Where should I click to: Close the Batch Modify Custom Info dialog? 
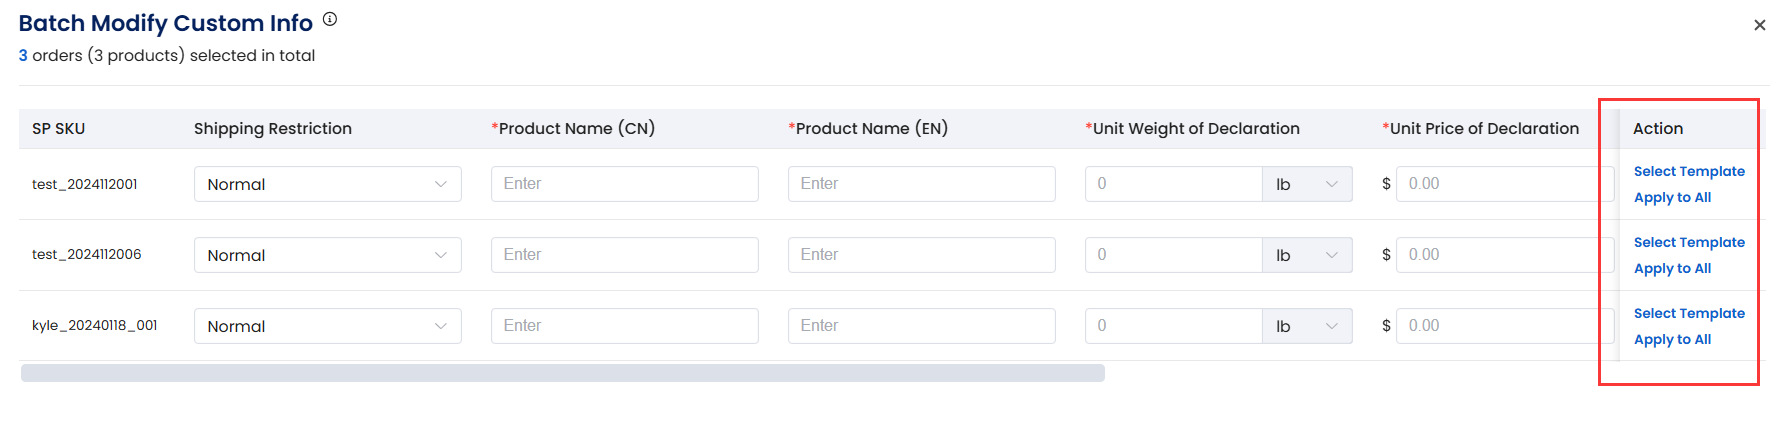[1759, 25]
